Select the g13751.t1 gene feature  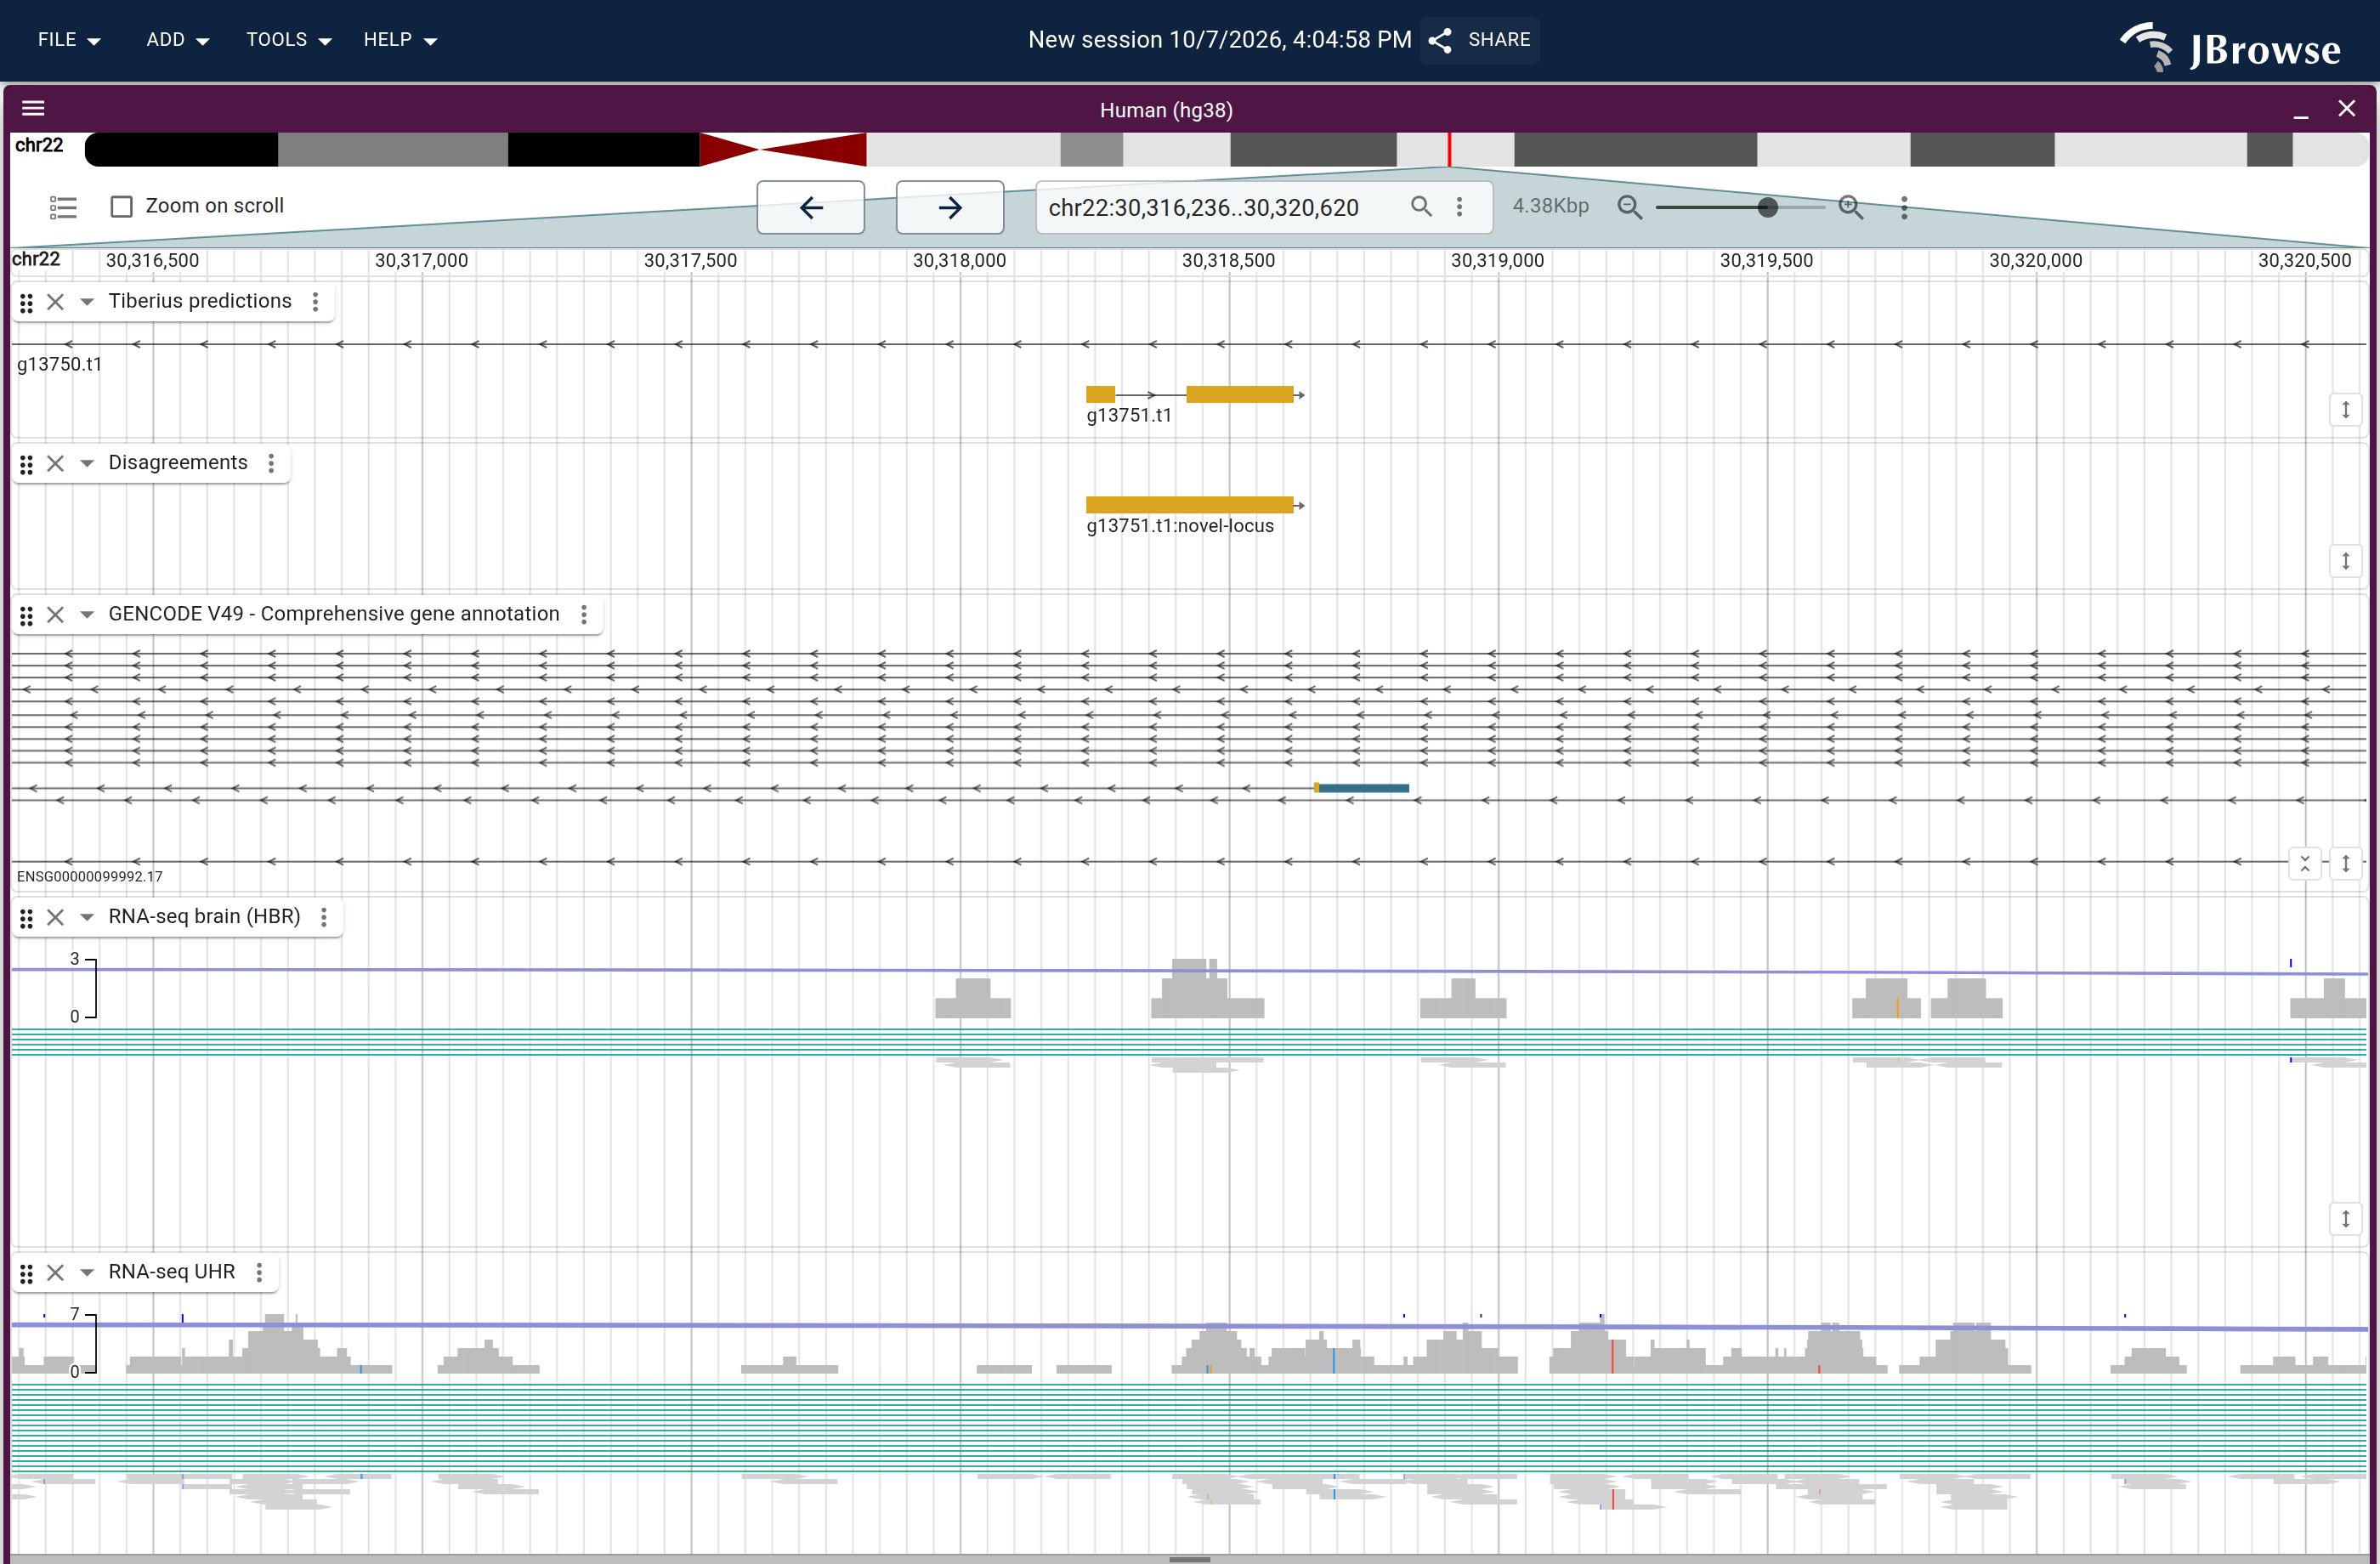1194,395
